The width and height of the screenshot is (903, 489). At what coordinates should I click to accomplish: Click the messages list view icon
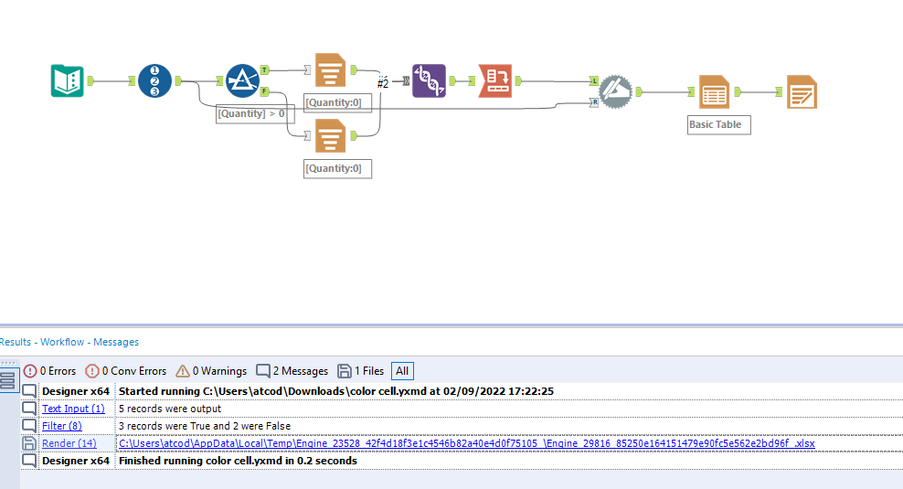click(x=7, y=381)
